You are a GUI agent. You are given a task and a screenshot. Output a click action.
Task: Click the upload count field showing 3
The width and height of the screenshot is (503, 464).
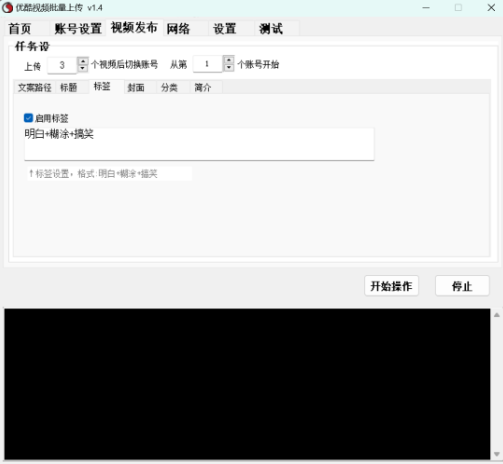[62, 65]
